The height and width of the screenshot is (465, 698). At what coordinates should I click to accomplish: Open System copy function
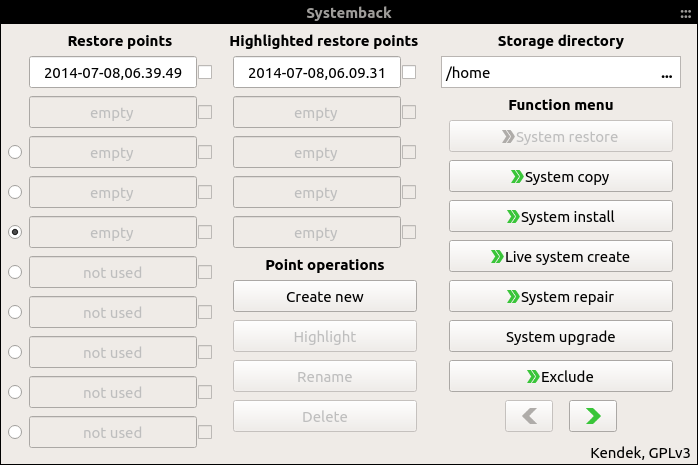click(560, 176)
